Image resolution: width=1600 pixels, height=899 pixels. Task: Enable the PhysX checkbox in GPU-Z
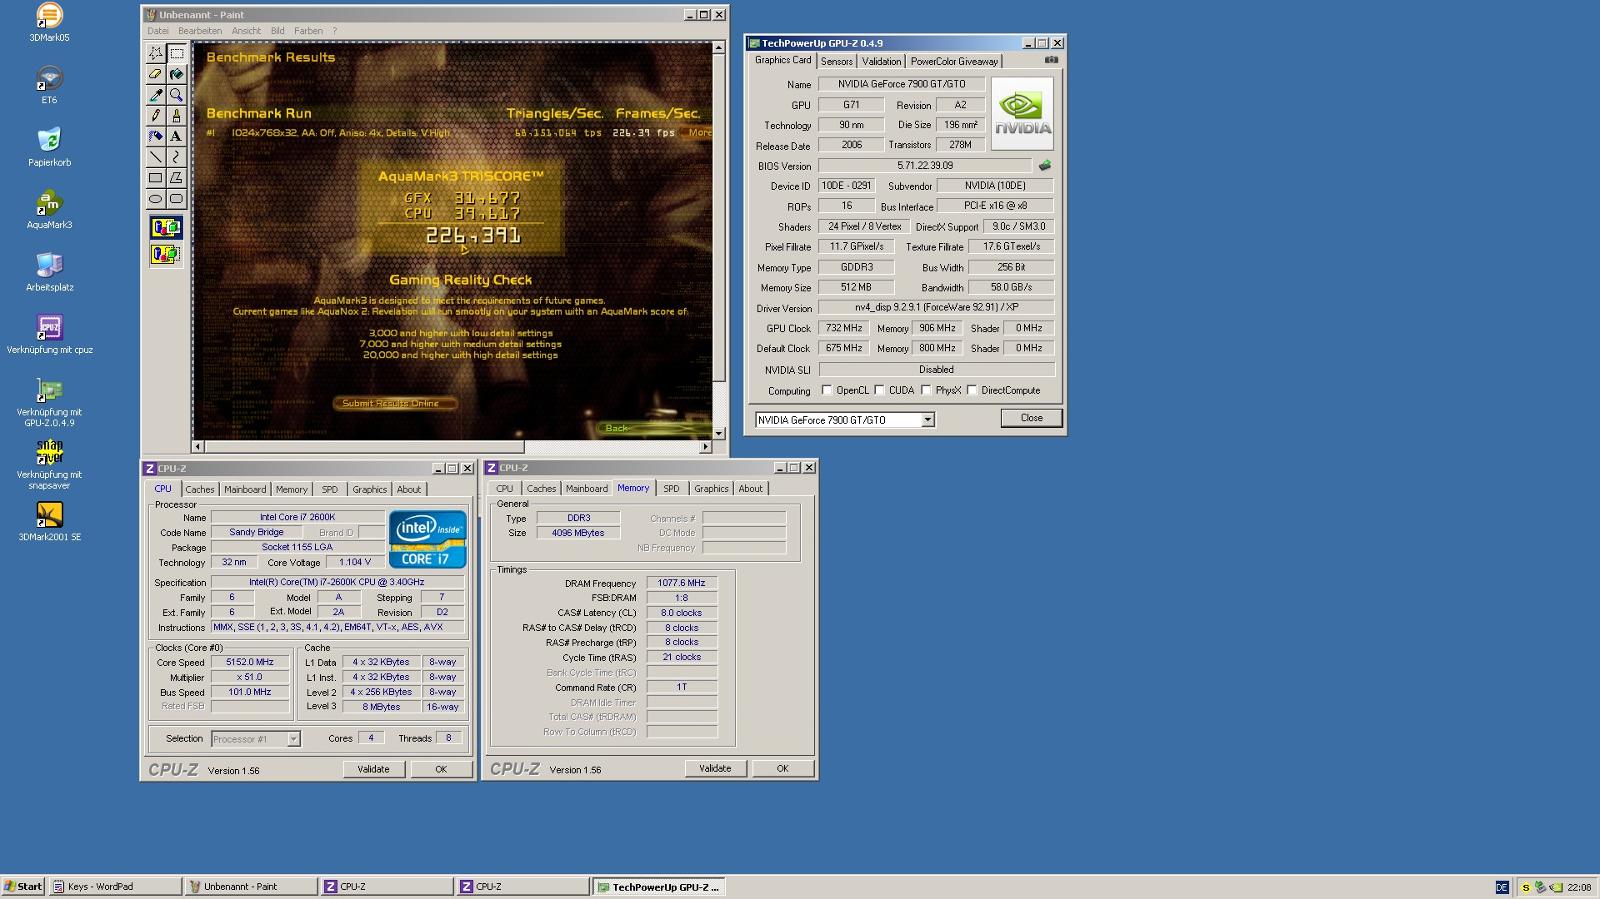pyautogui.click(x=926, y=390)
